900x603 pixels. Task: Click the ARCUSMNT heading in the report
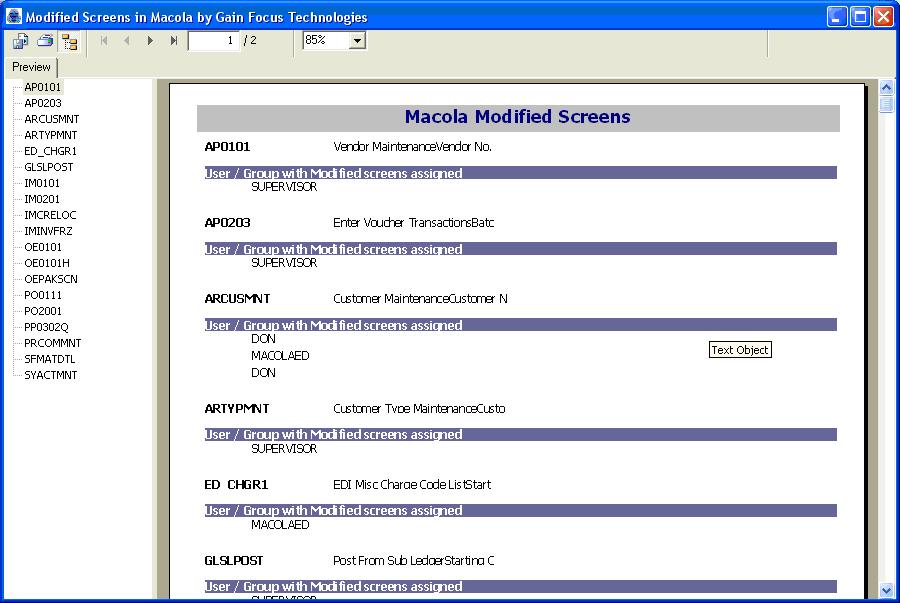(x=237, y=299)
